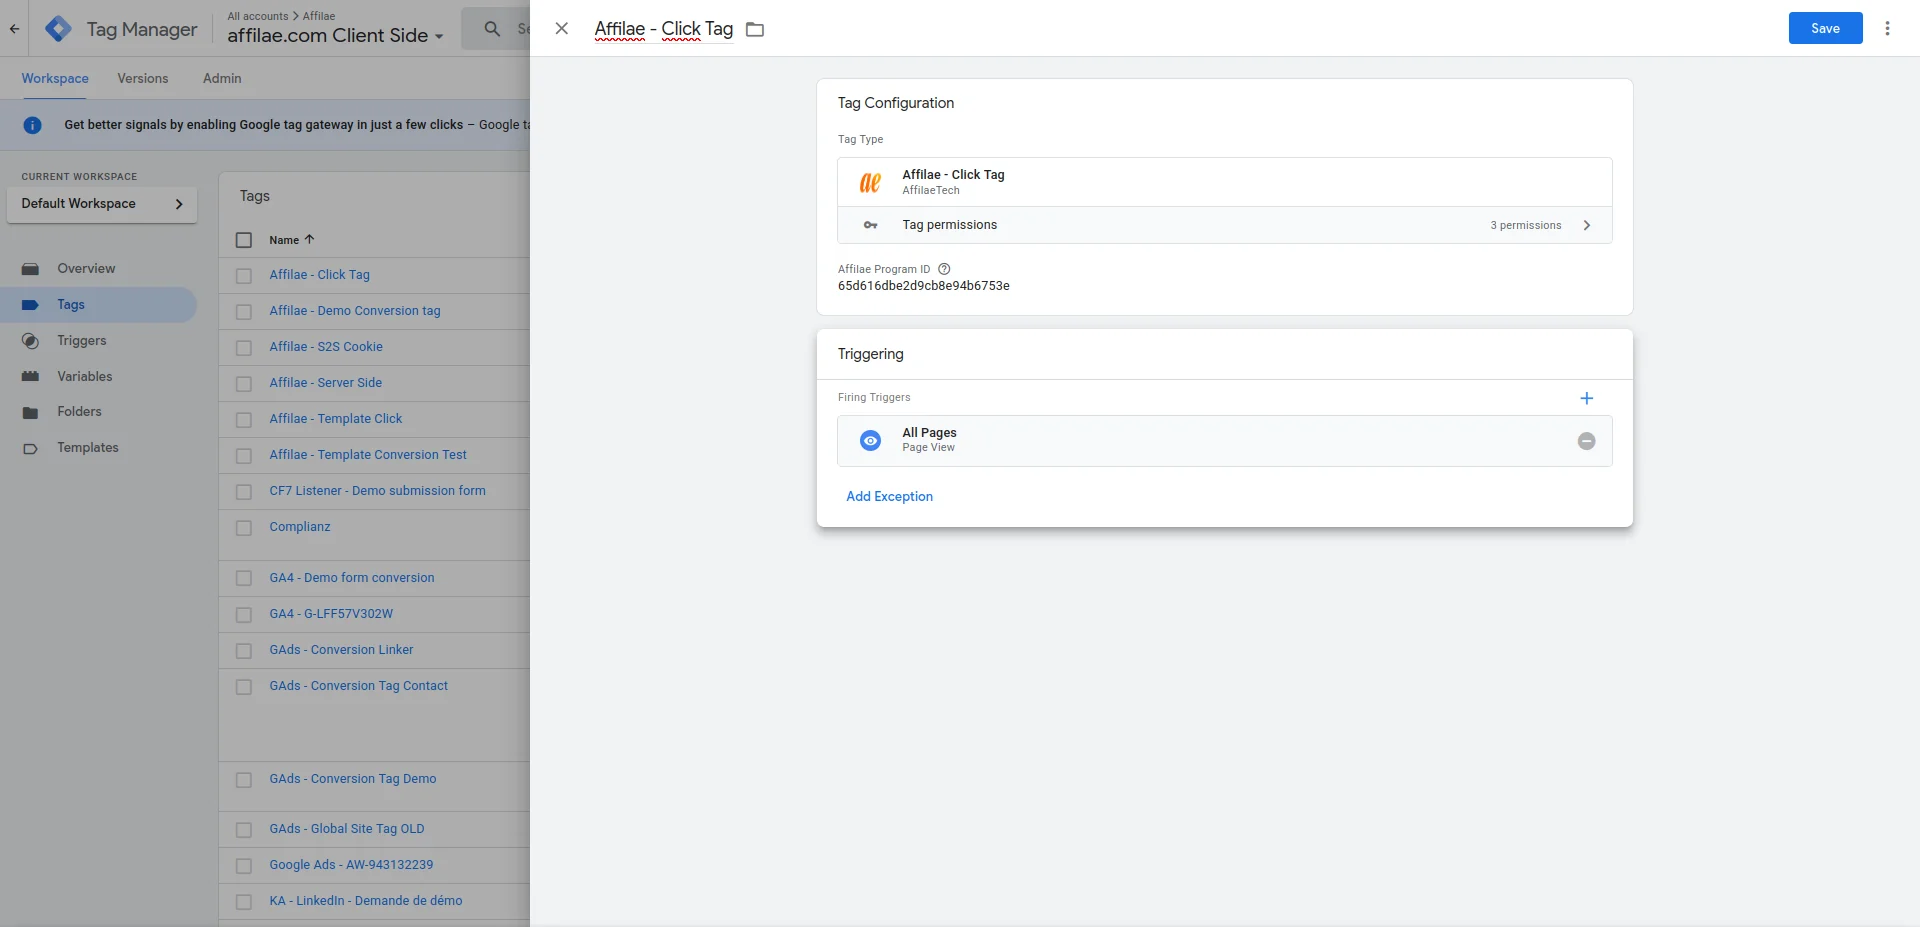The image size is (1920, 927).
Task: Open the Google Ads - AW-943132239 tag
Action: click(x=351, y=865)
